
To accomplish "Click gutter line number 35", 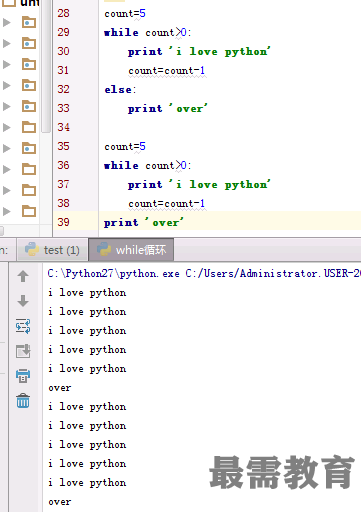I will coord(63,146).
